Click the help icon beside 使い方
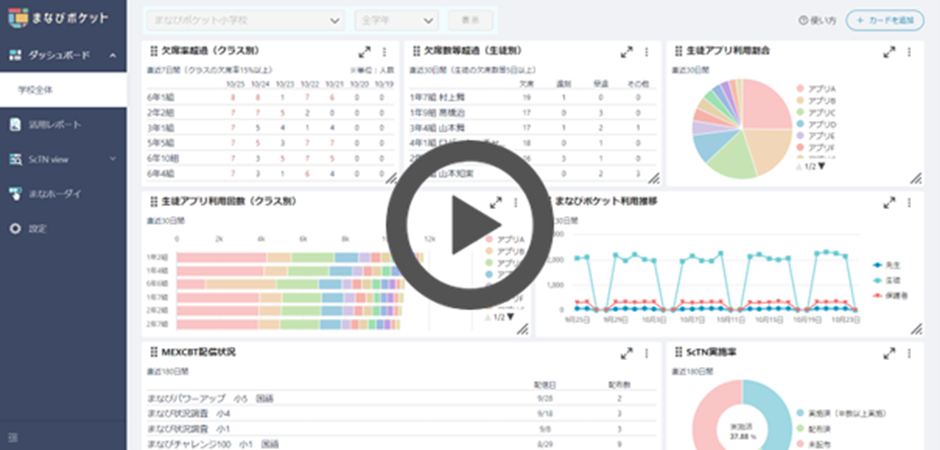 pos(803,20)
